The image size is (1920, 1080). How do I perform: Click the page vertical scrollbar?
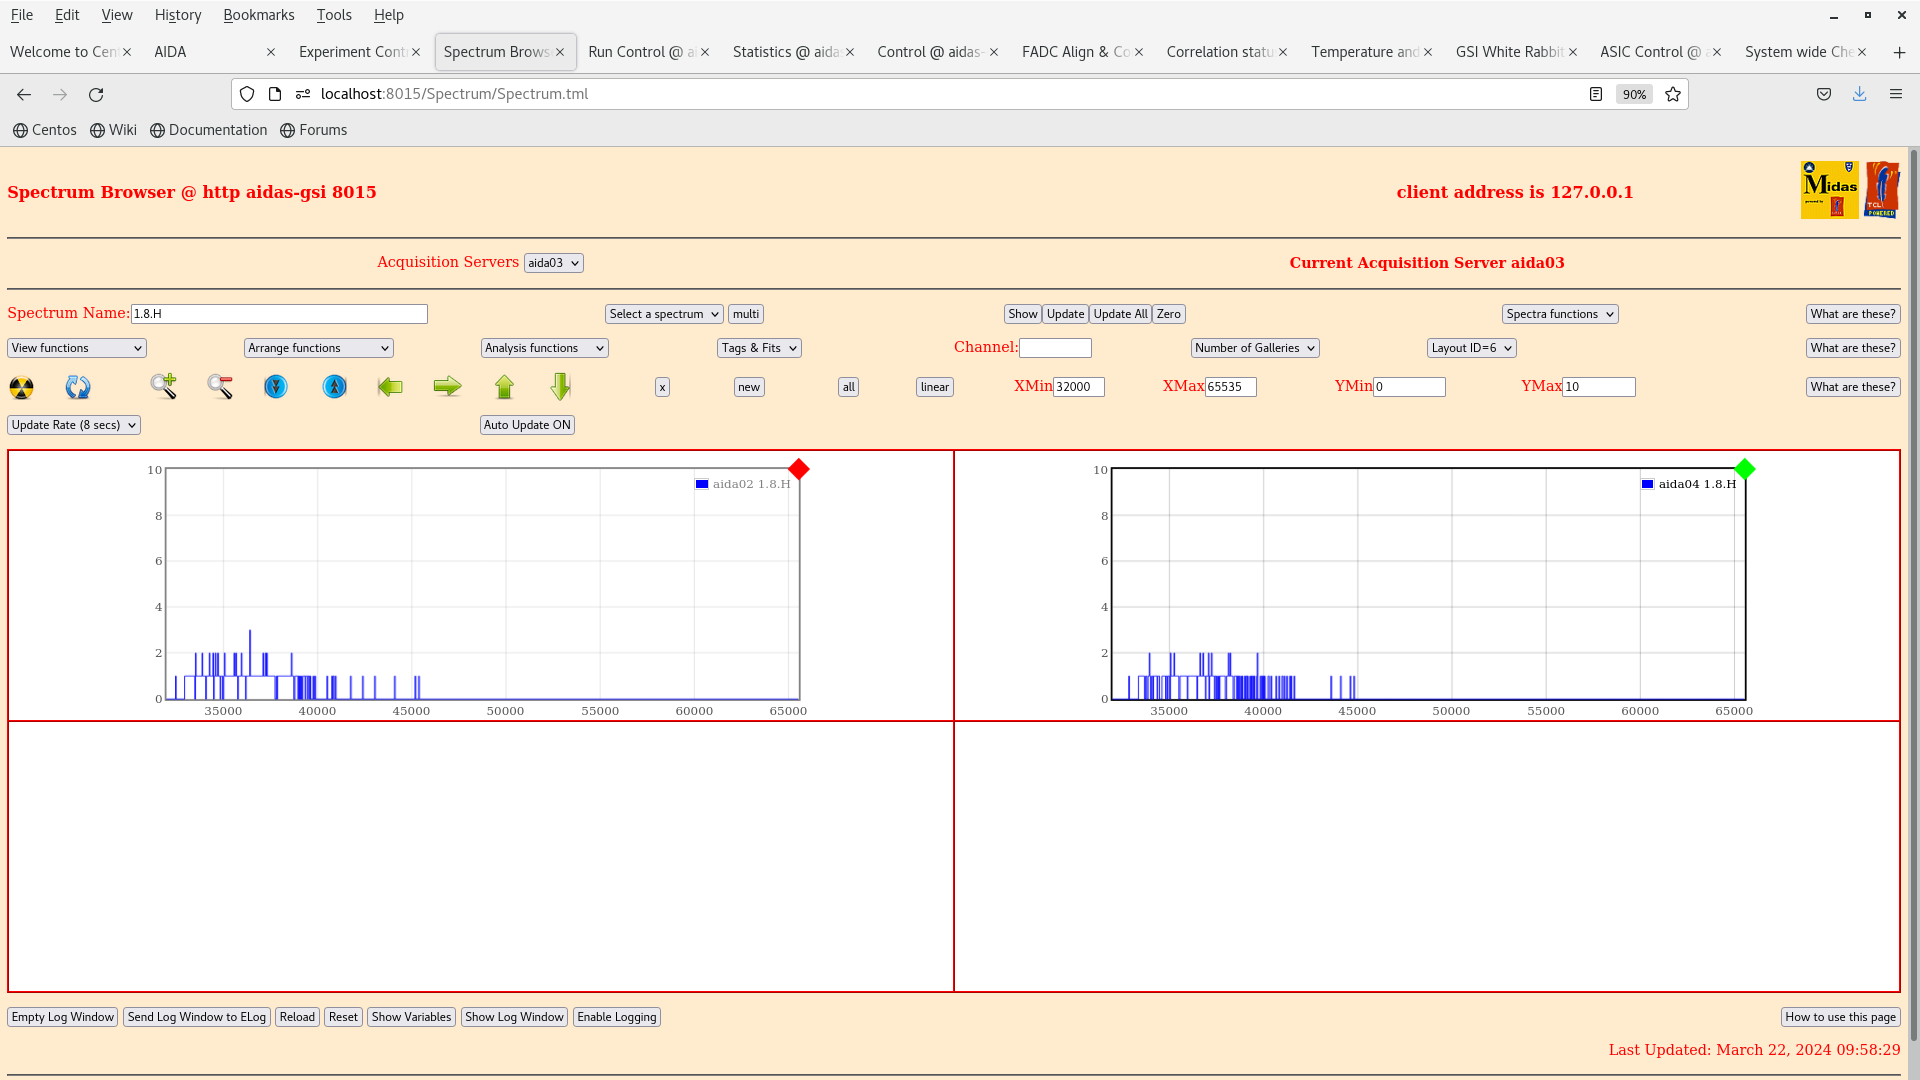click(x=1914, y=595)
